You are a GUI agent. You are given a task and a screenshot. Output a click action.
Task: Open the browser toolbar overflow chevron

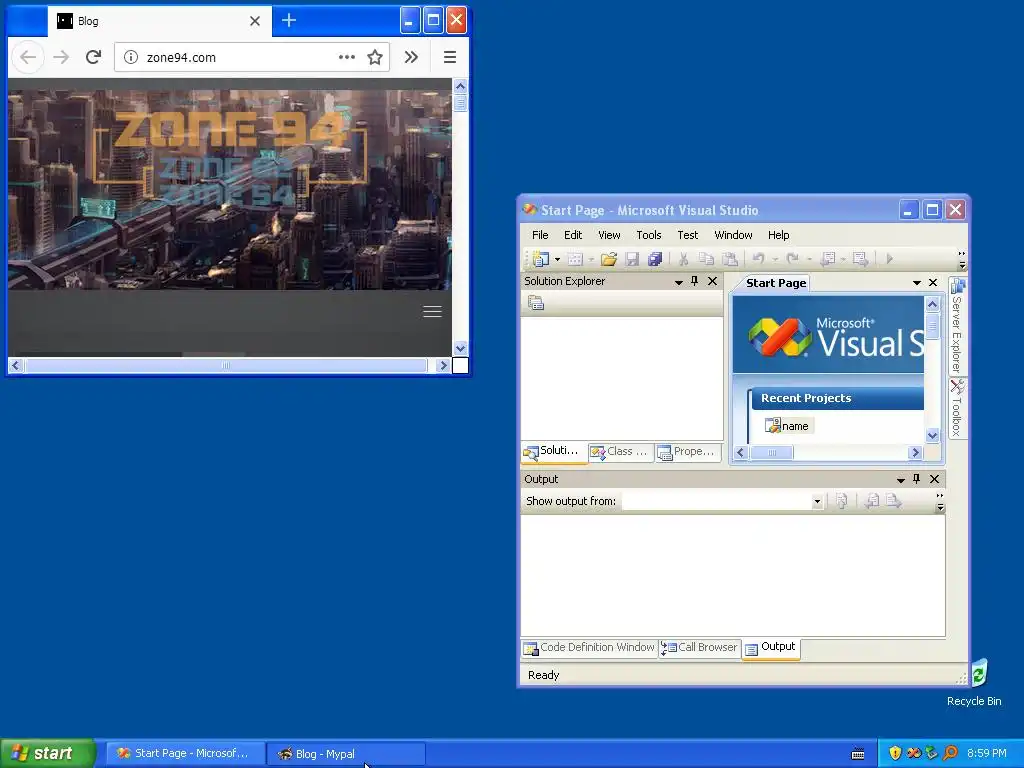click(x=411, y=57)
